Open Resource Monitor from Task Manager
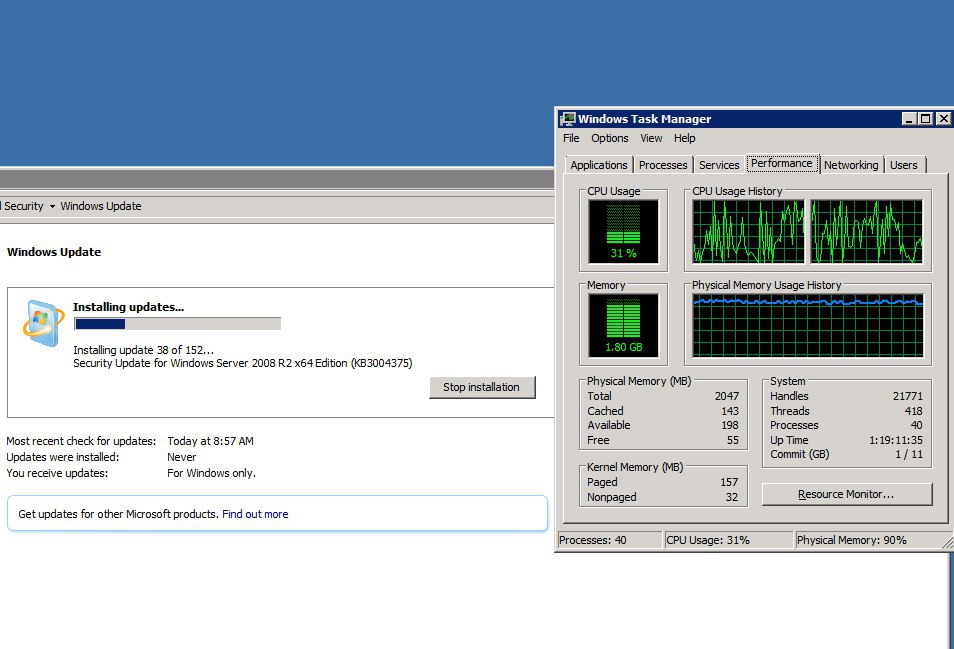Screen dimensions: 954x649 pos(846,494)
